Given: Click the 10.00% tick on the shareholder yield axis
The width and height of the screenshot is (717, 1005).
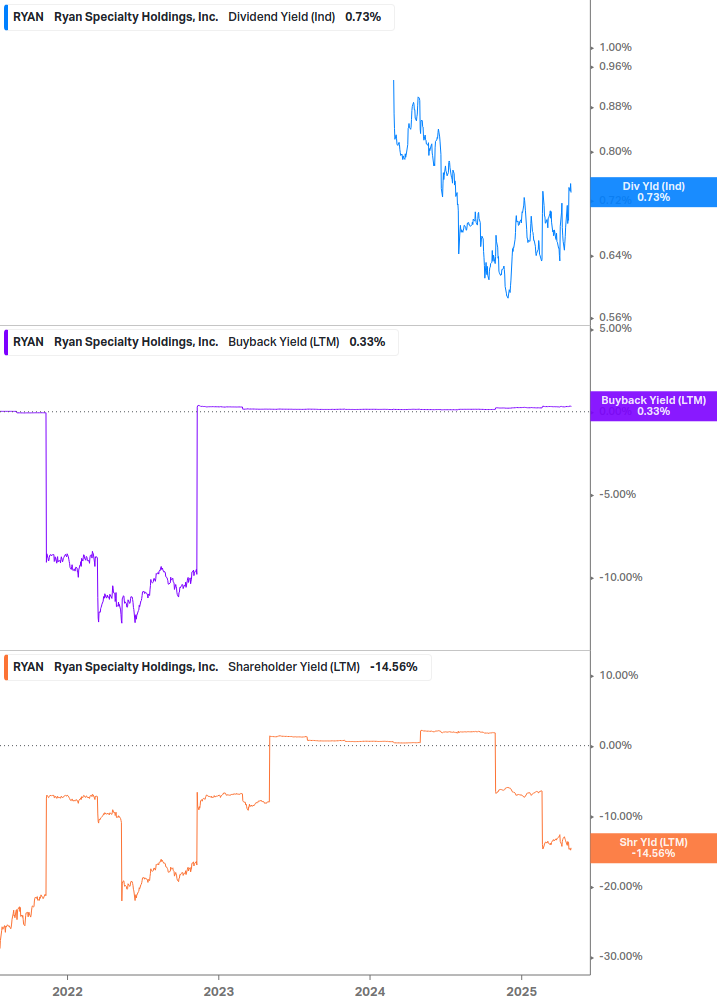Looking at the screenshot, I should (x=618, y=676).
